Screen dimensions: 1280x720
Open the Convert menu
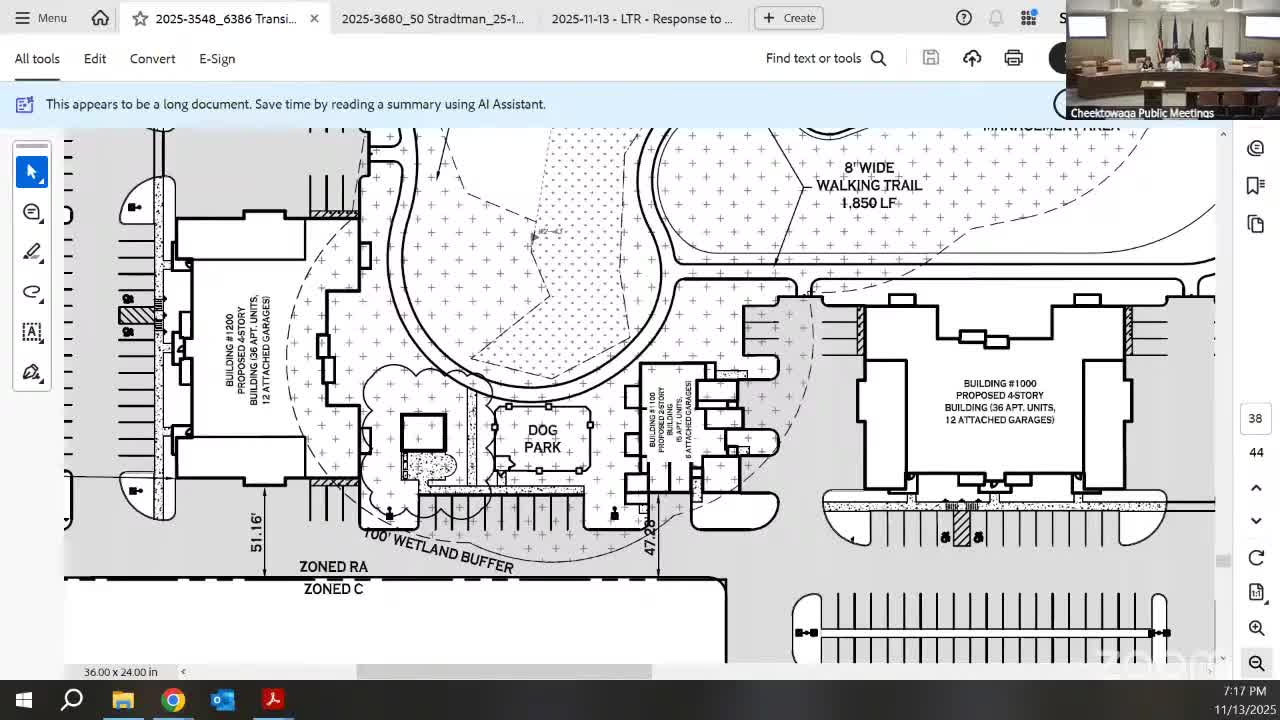[x=152, y=59]
